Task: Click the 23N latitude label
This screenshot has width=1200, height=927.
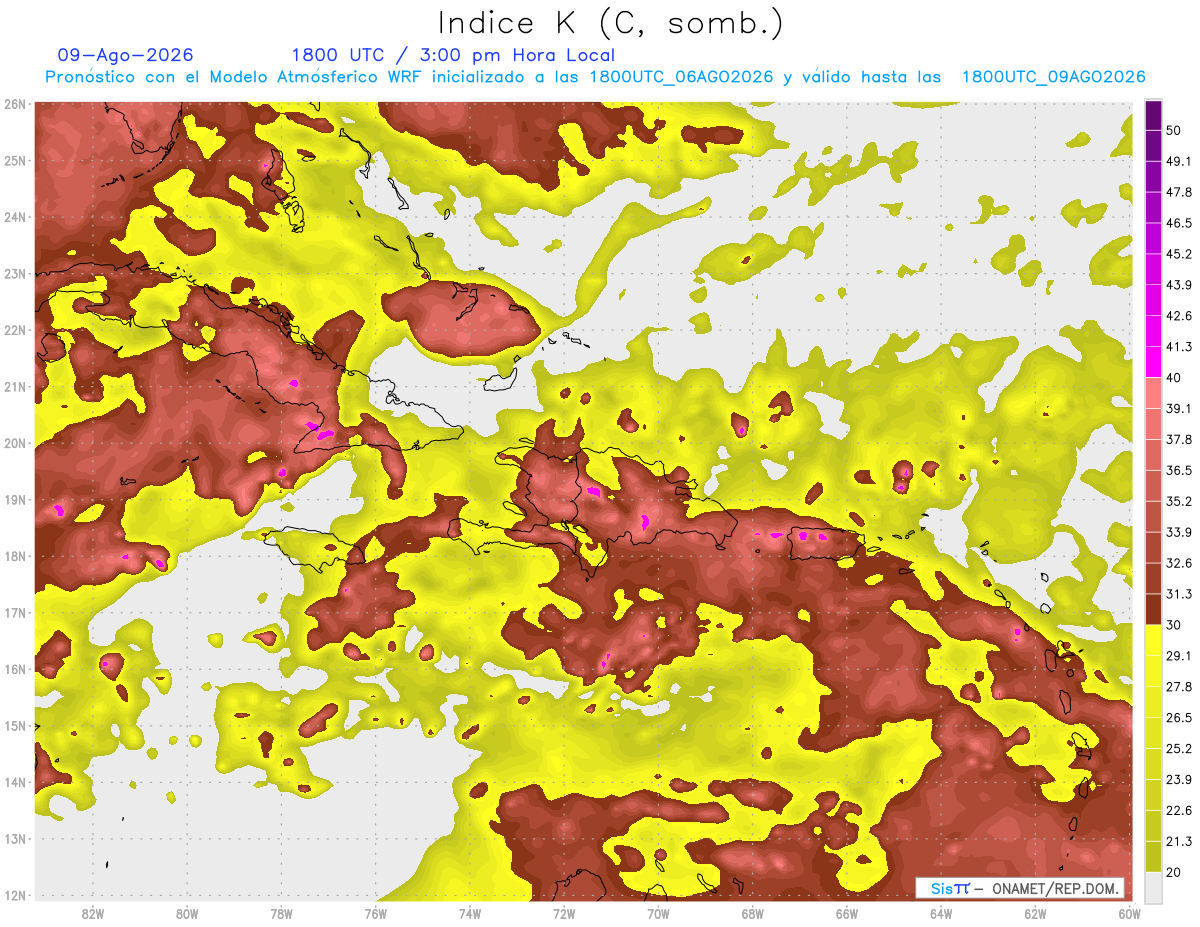Action: click(x=15, y=274)
